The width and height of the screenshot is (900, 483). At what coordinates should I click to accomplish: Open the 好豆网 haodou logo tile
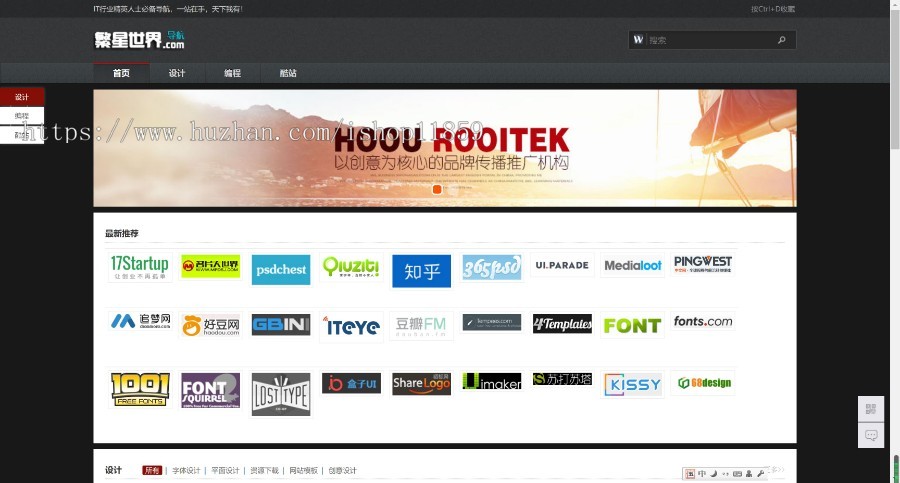pyautogui.click(x=211, y=325)
